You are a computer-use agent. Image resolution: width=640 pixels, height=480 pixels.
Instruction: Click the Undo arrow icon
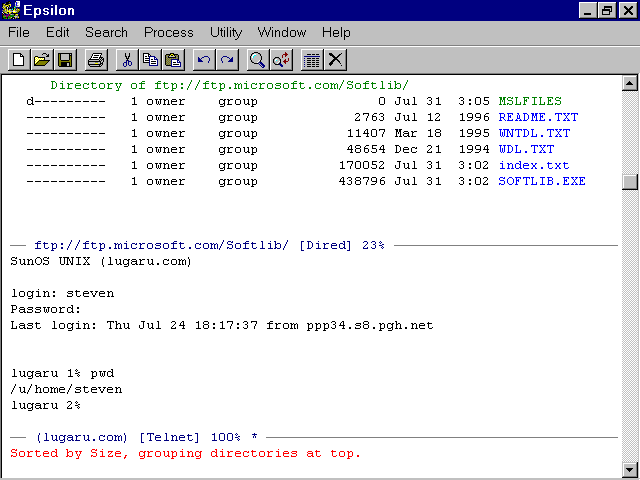pyautogui.click(x=204, y=60)
